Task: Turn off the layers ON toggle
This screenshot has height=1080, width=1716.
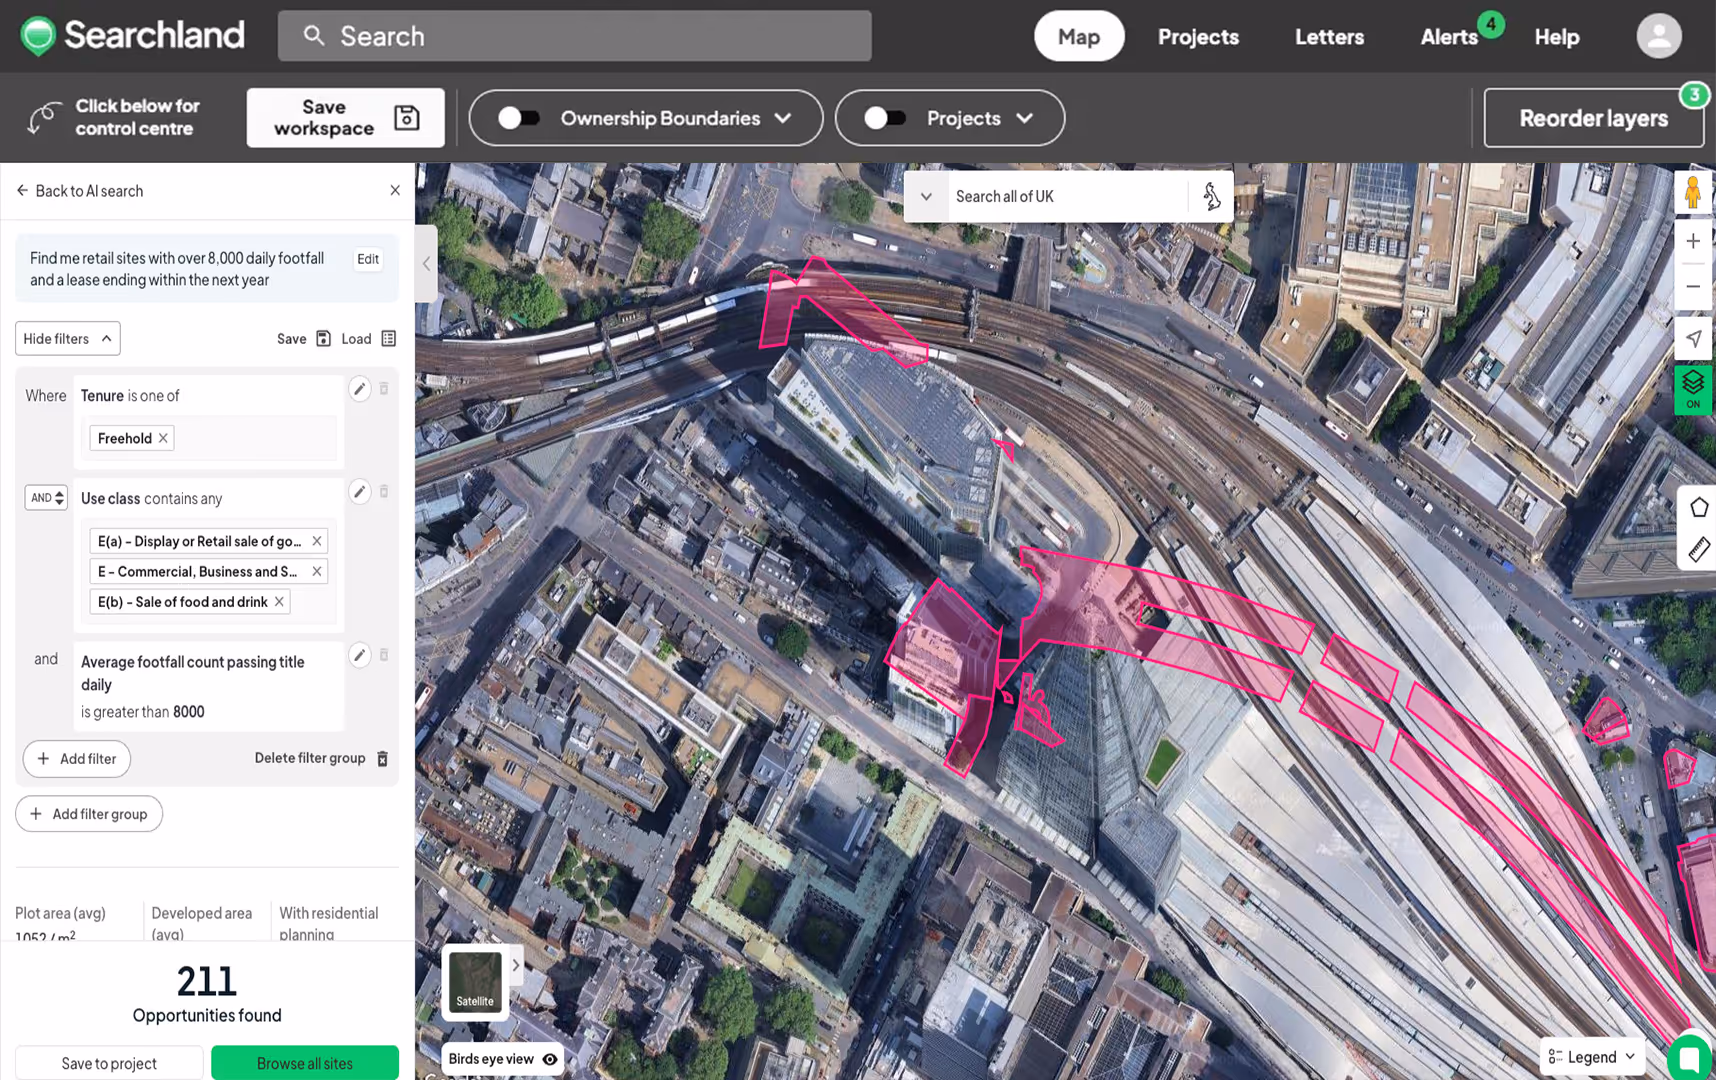Action: pos(1693,390)
